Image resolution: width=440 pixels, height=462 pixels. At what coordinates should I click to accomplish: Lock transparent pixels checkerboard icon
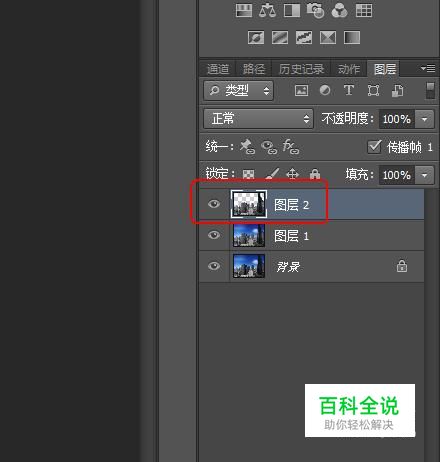coord(248,174)
